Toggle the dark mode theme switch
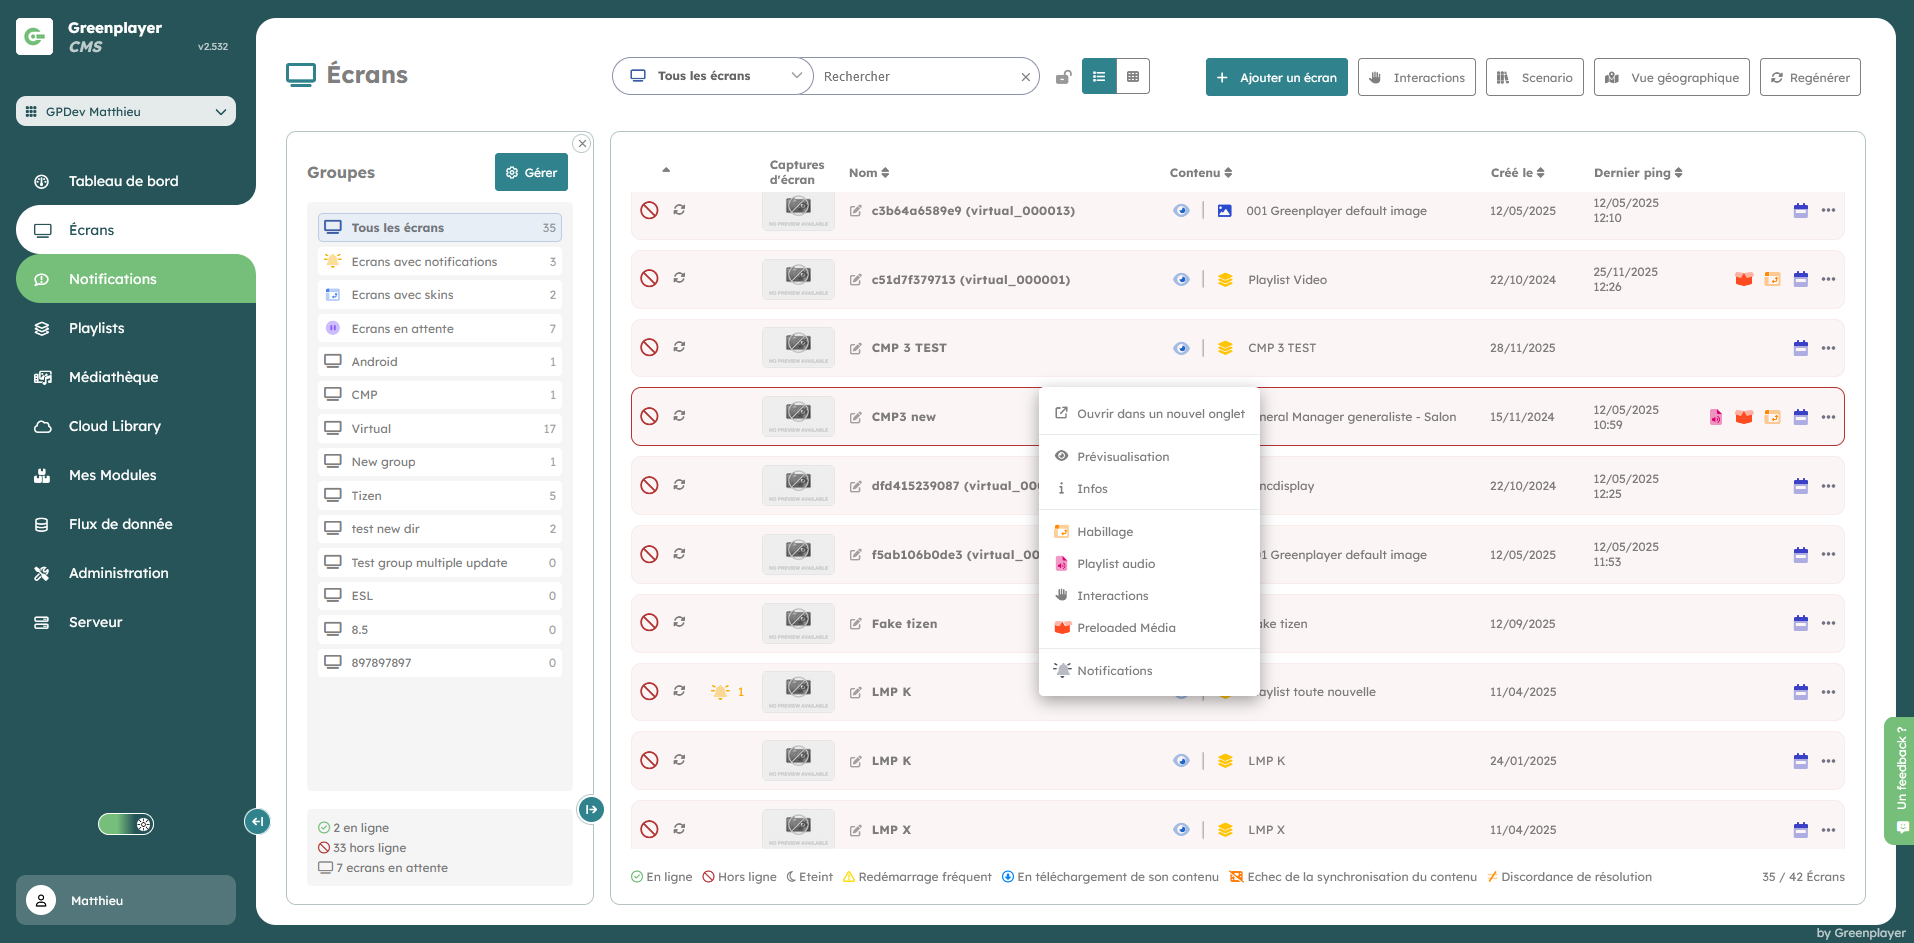 pos(126,824)
